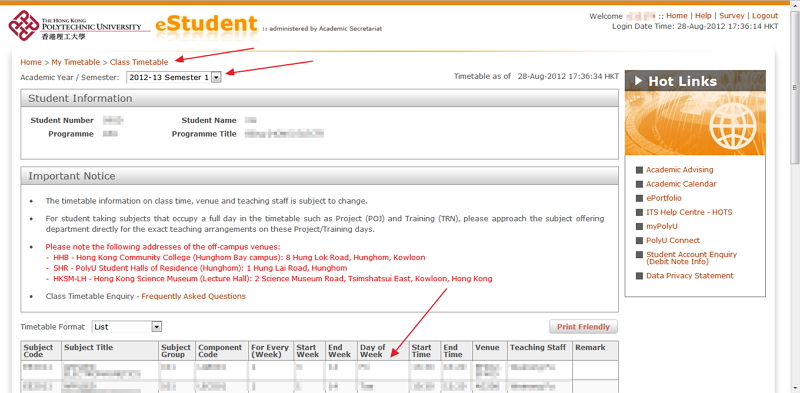Open the Survey link
The height and width of the screenshot is (393, 800).
pos(732,16)
